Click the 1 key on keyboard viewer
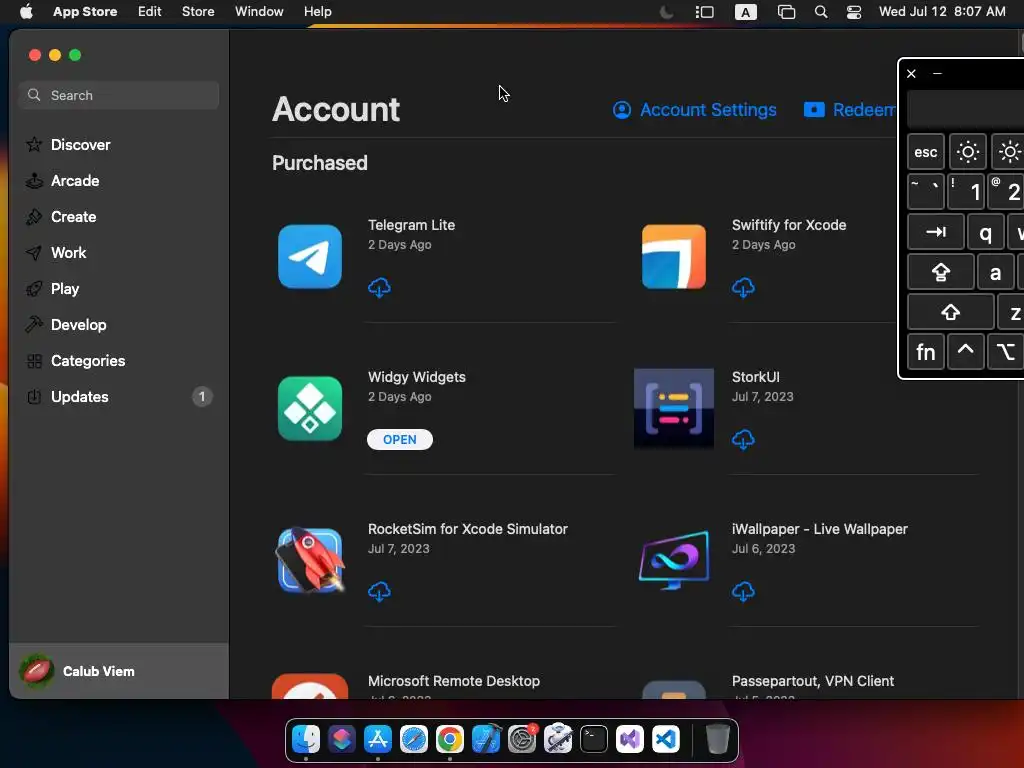 (967, 191)
